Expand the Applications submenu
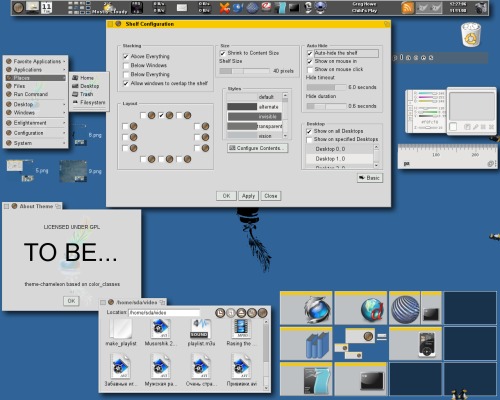The image size is (500, 400). [36, 70]
